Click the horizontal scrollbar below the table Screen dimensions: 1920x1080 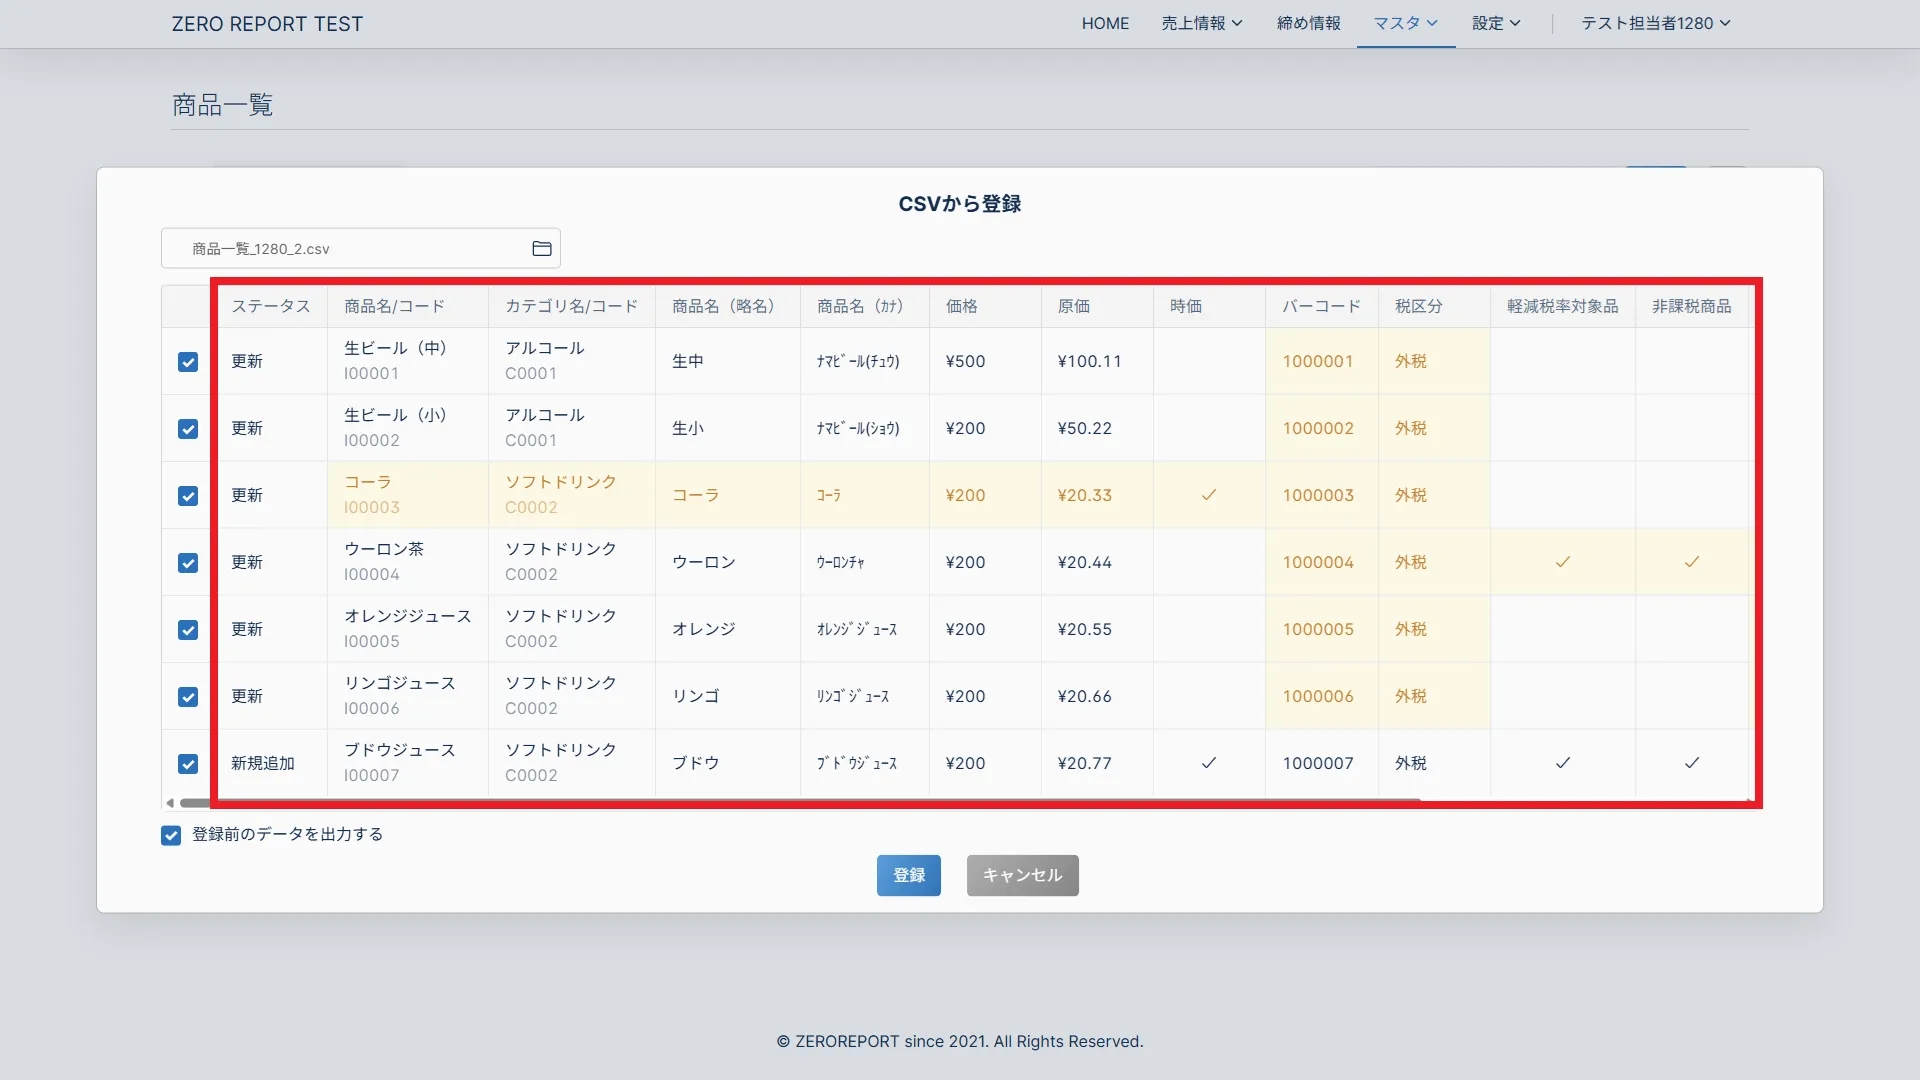[800, 803]
